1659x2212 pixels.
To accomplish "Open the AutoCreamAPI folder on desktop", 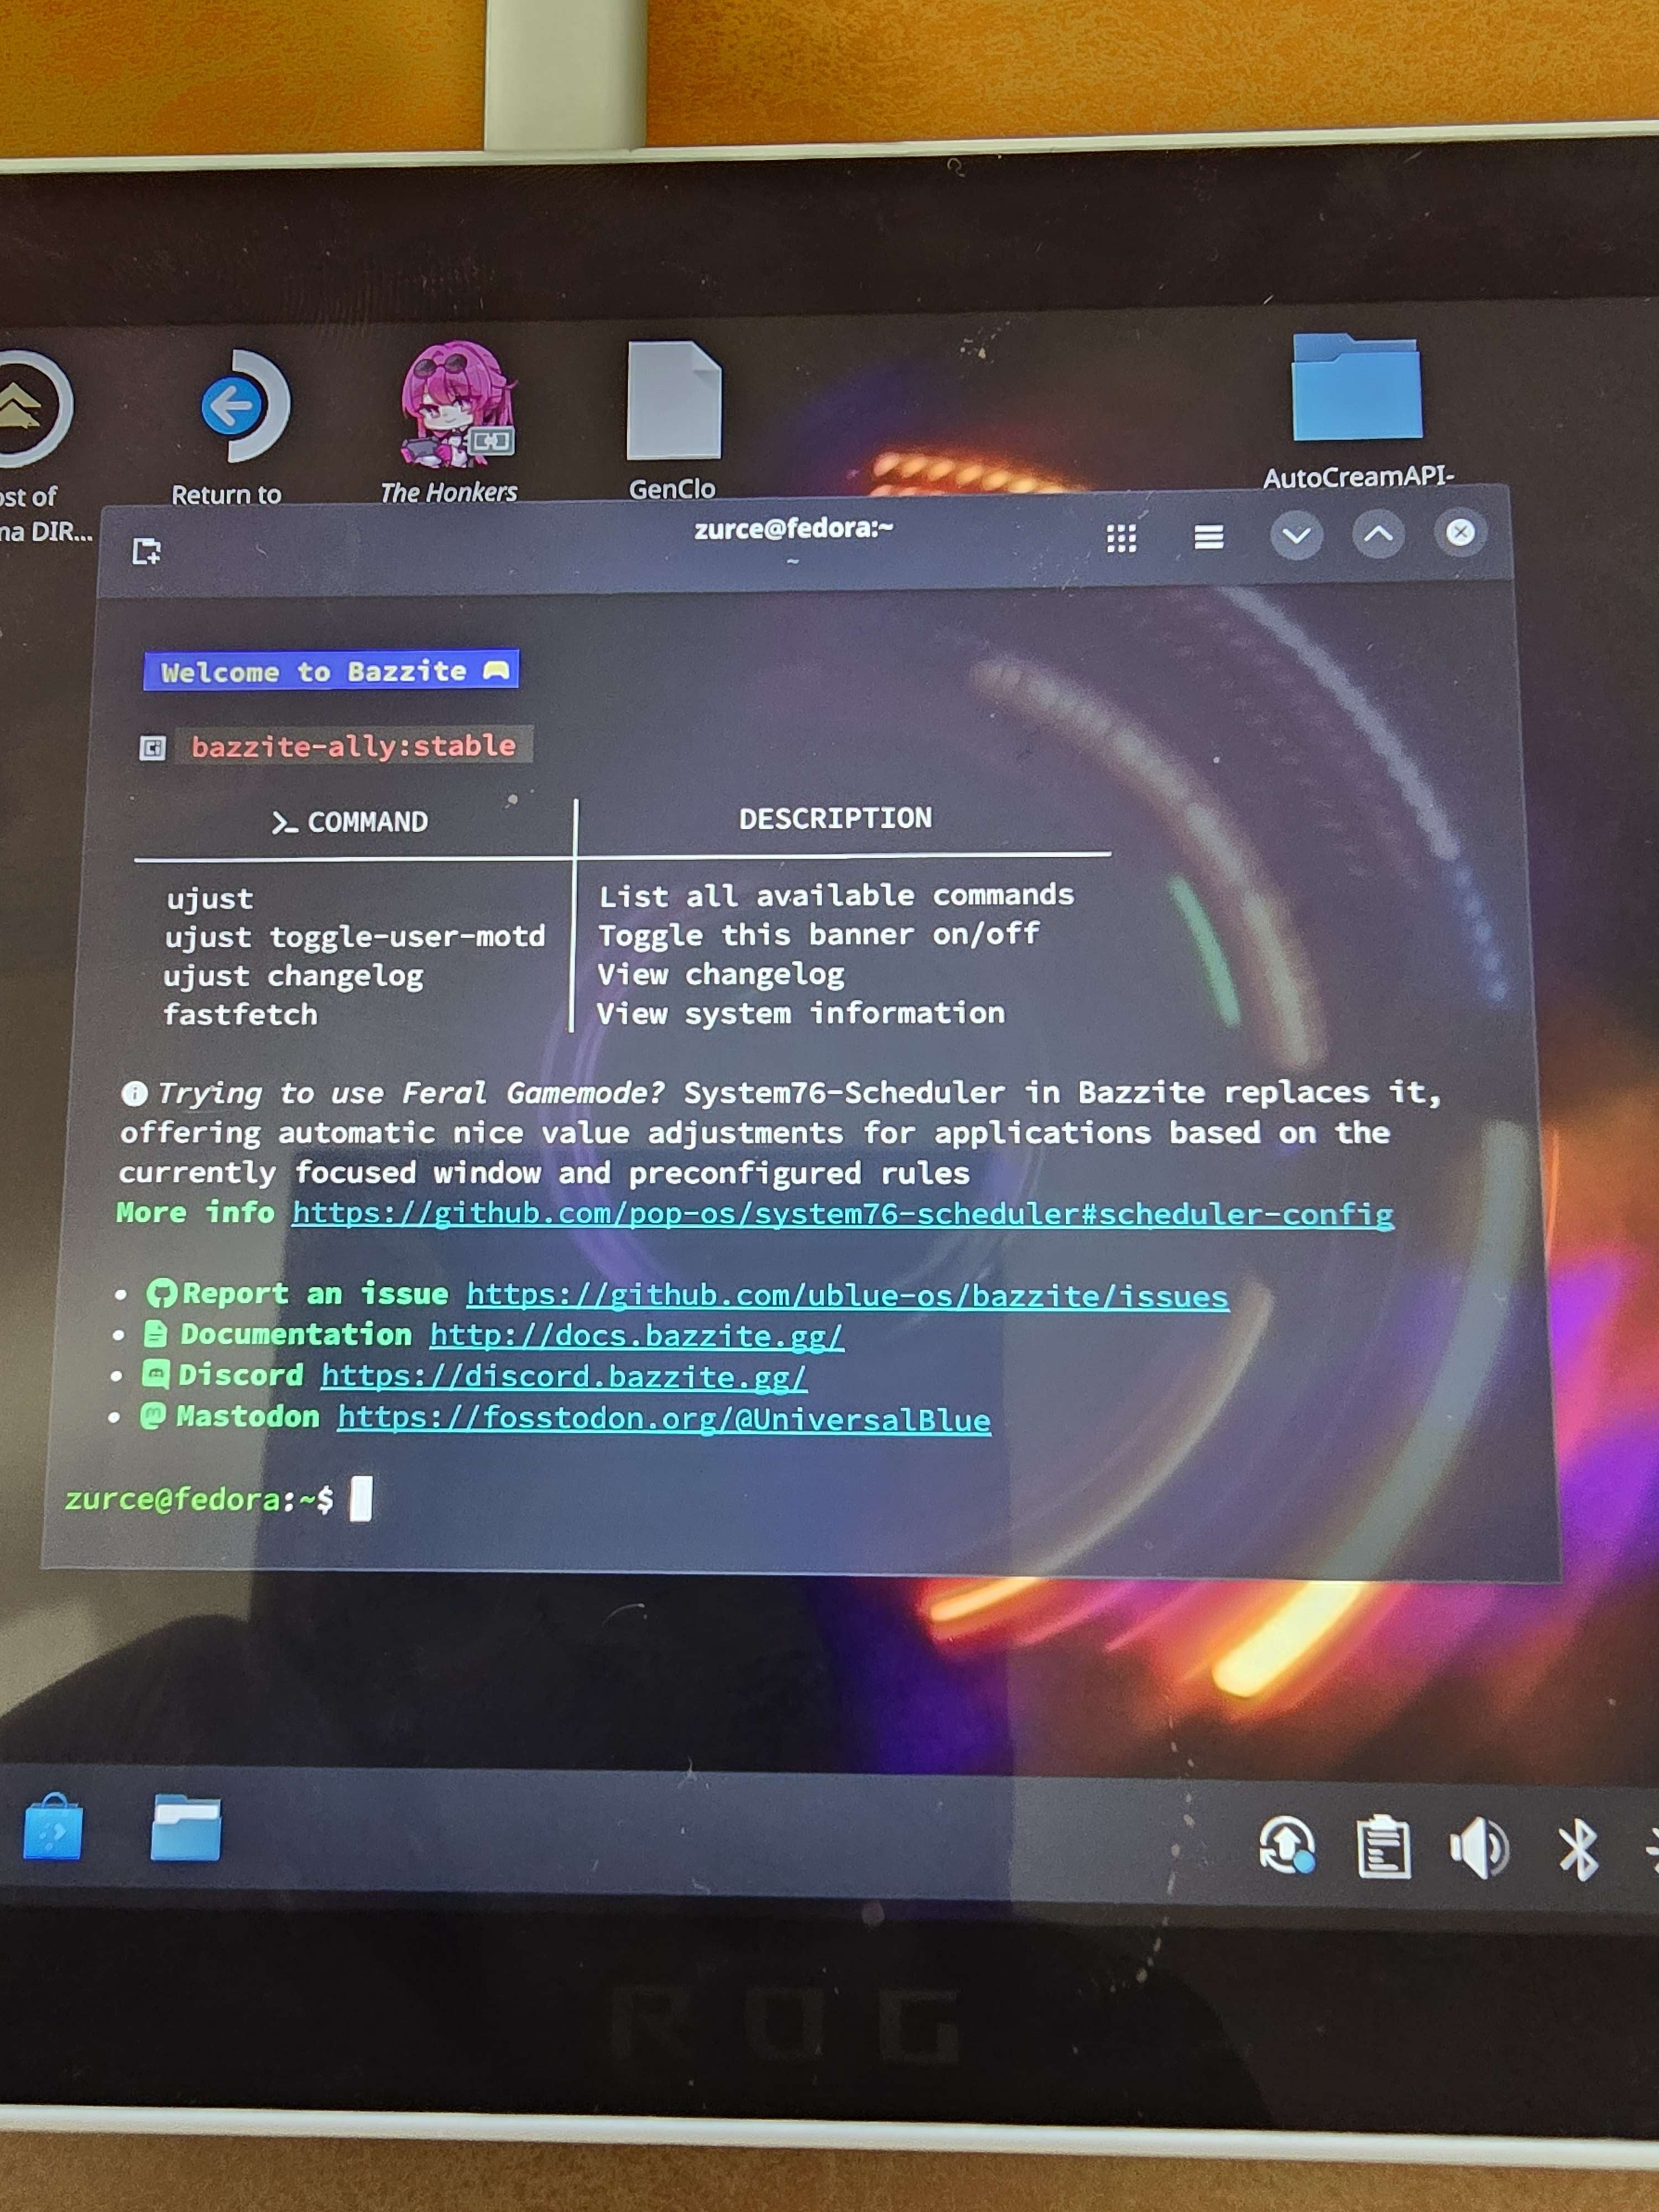I will coord(1356,390).
